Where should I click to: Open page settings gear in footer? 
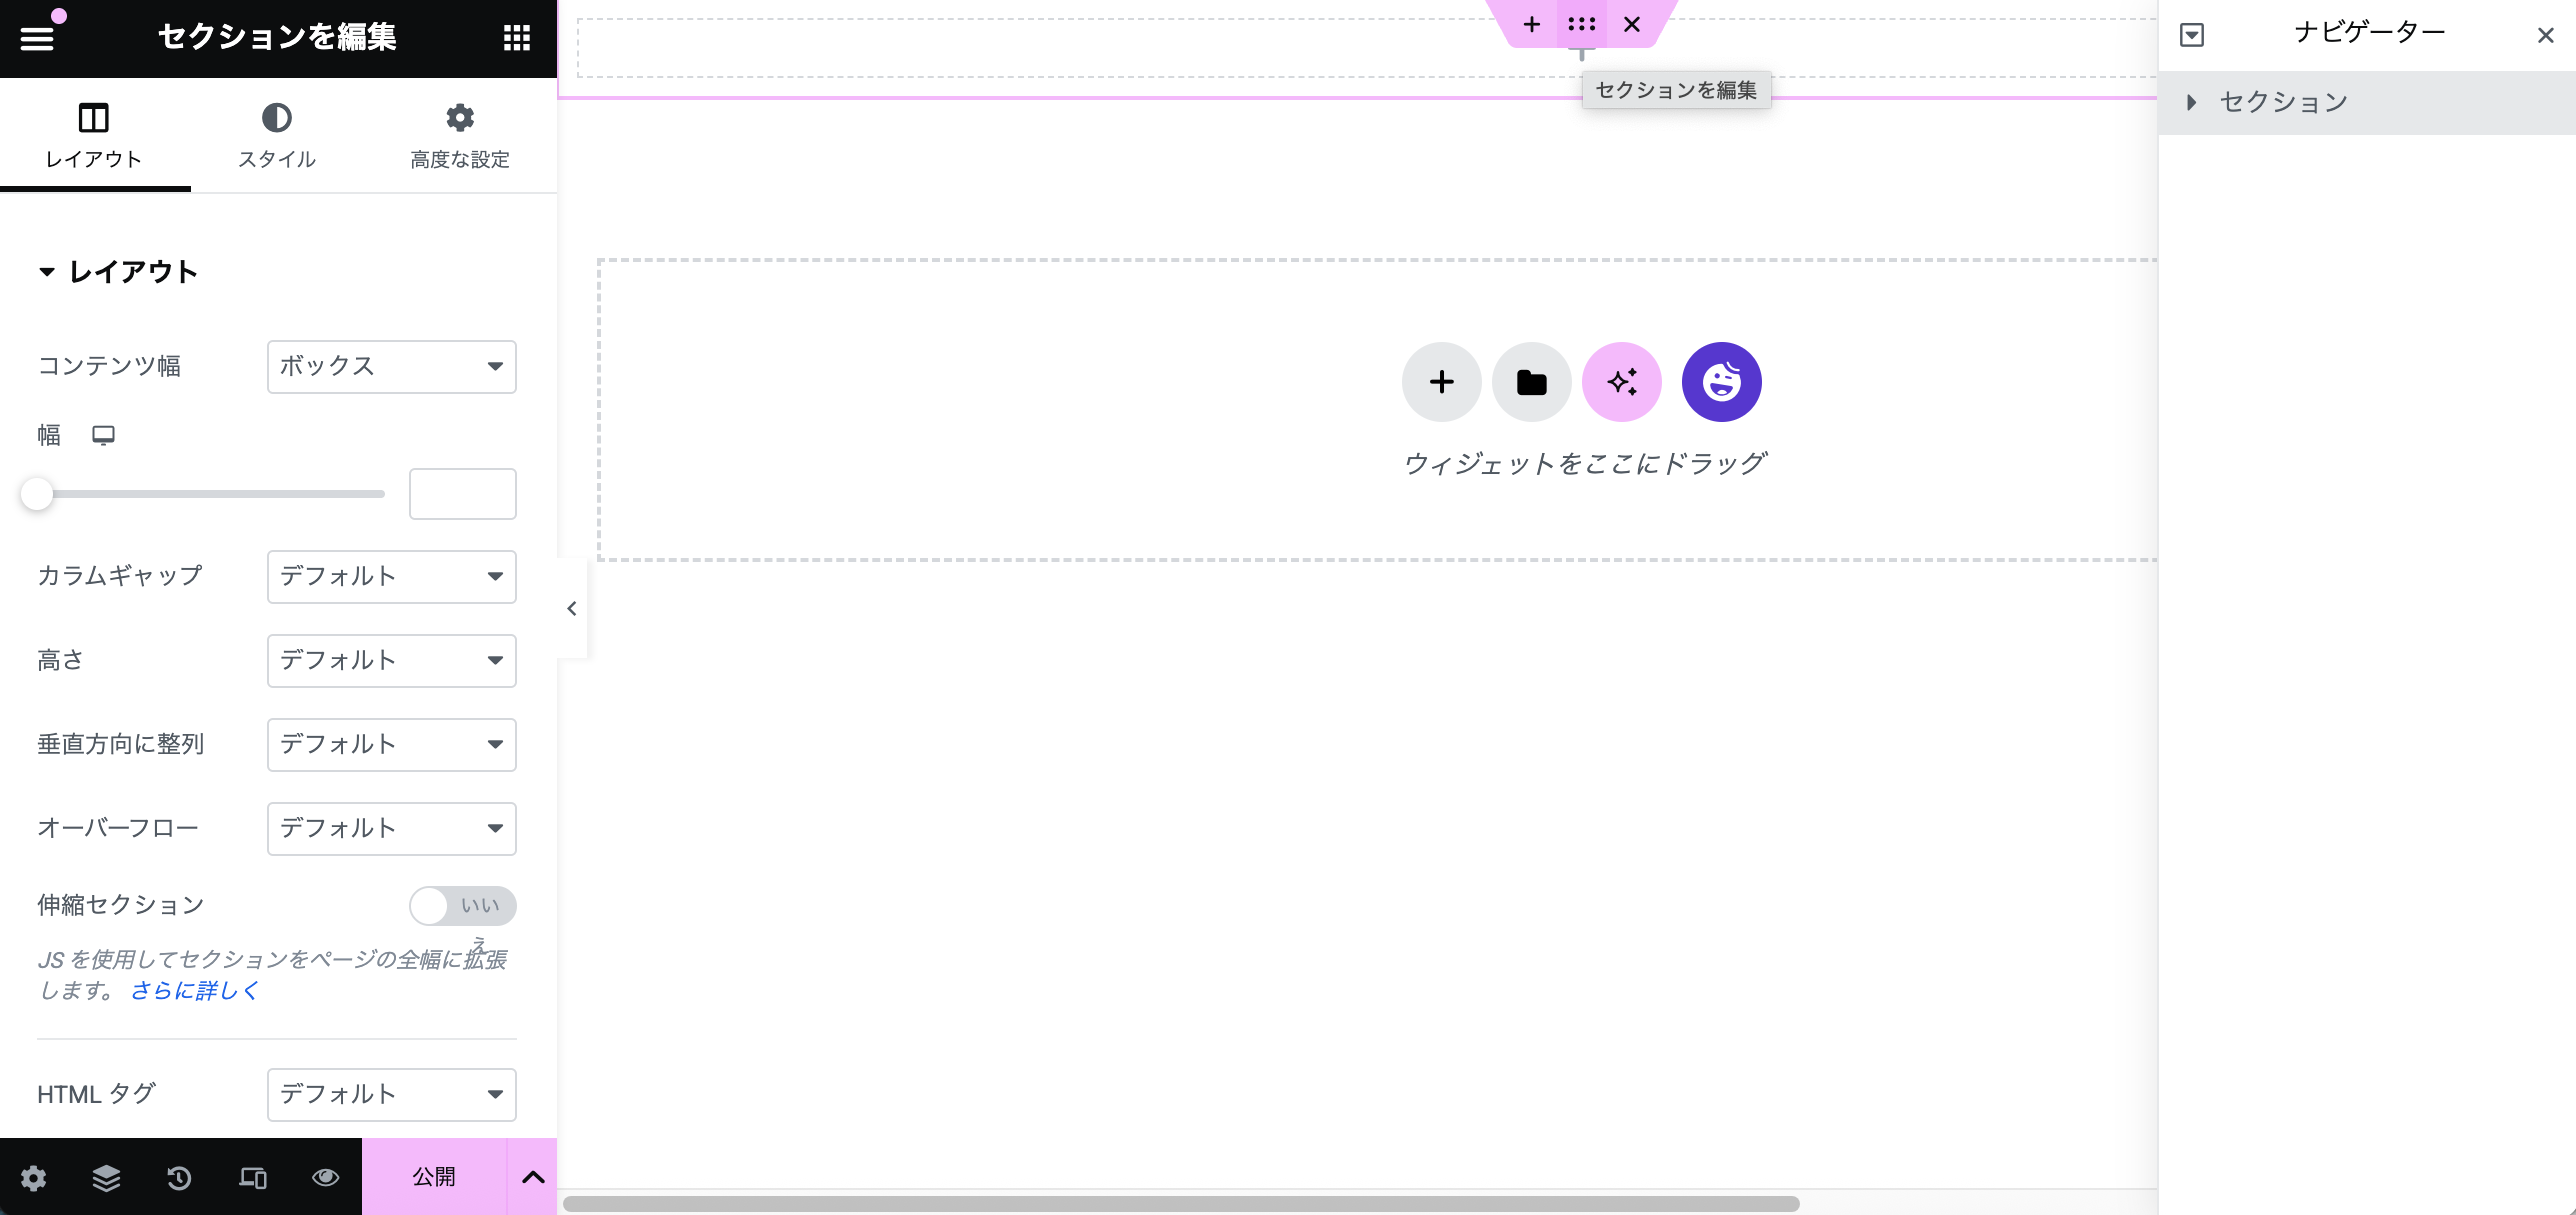(33, 1178)
